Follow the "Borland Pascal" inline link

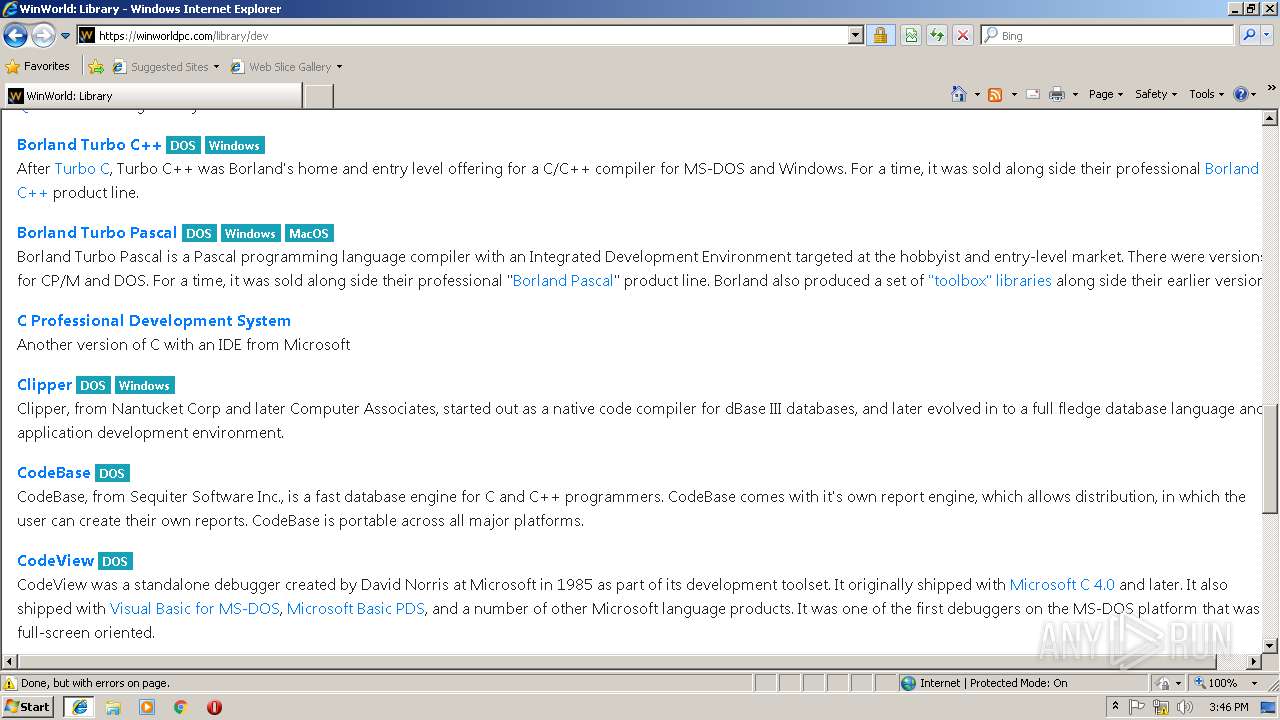(x=563, y=280)
